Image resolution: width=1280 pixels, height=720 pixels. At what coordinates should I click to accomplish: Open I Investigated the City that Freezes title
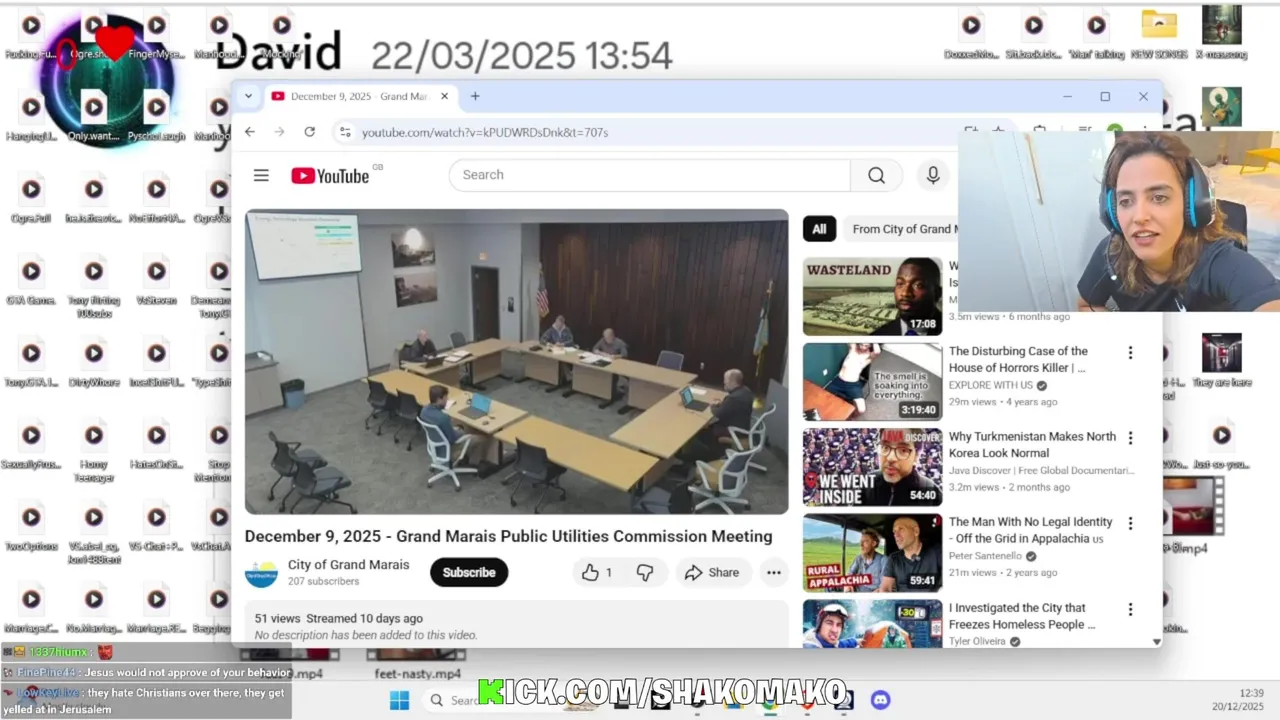pos(1022,616)
